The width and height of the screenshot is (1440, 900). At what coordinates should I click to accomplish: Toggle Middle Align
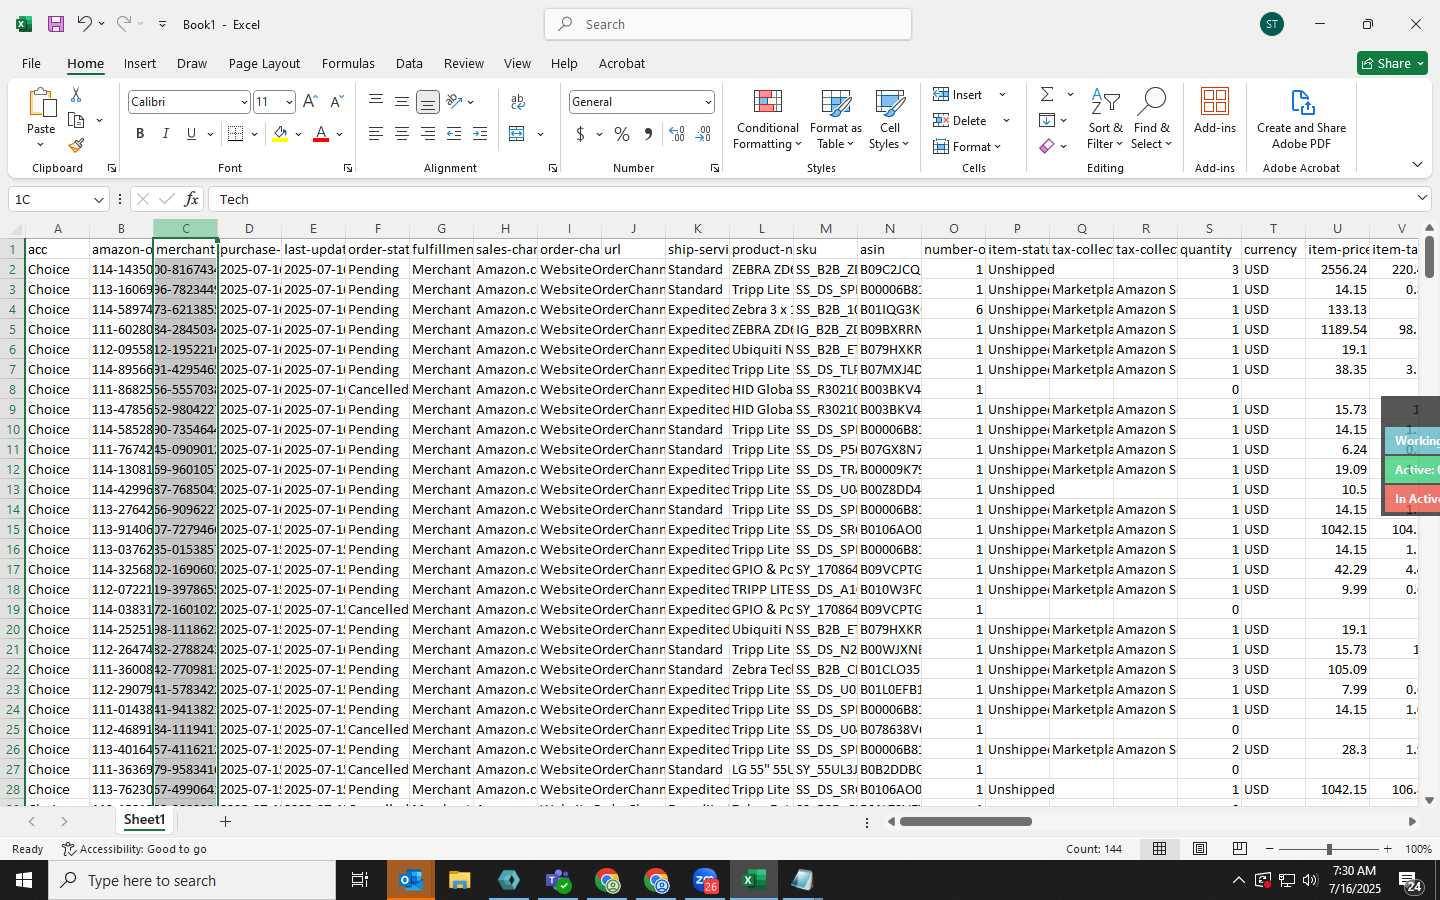coord(402,102)
